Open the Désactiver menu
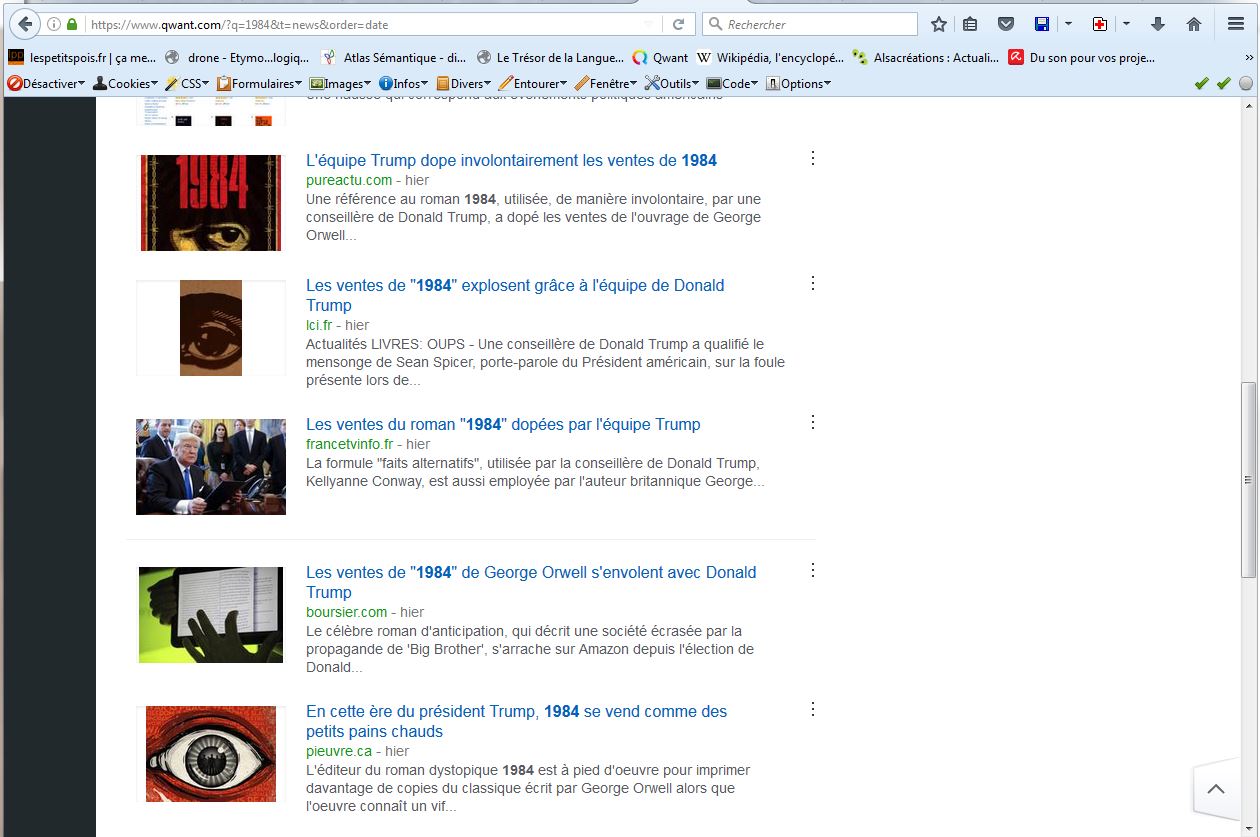Viewport: 1260px width, 837px height. coord(46,84)
